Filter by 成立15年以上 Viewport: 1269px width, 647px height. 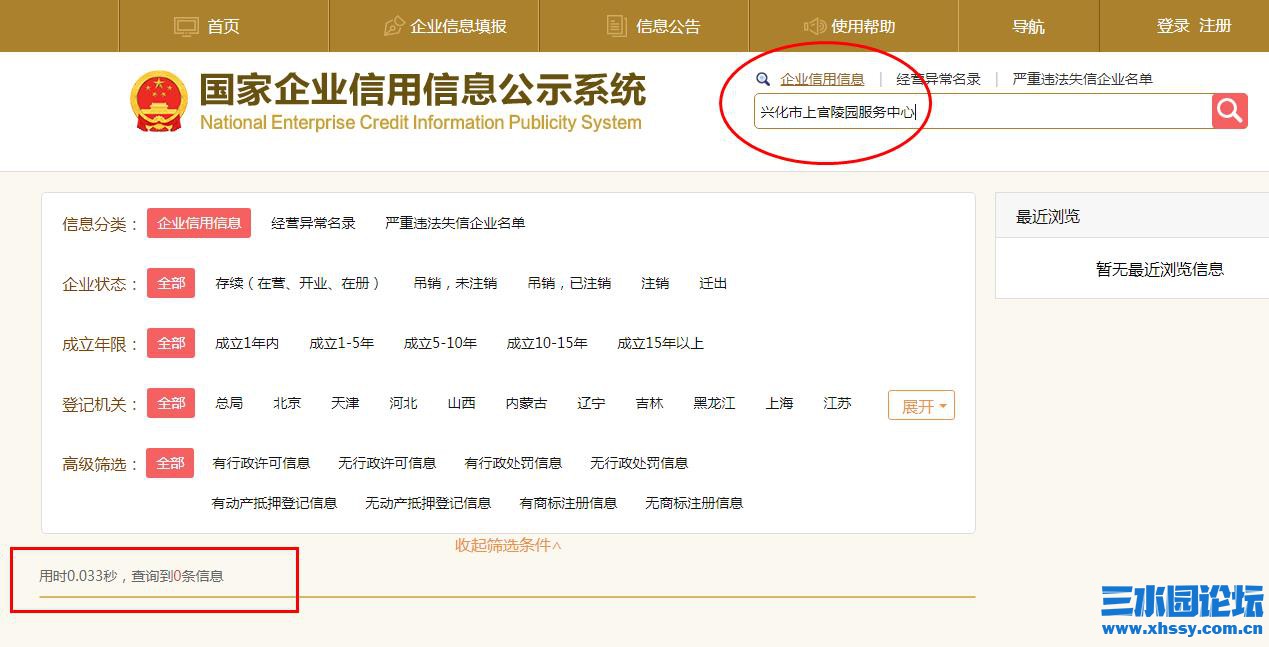(660, 343)
